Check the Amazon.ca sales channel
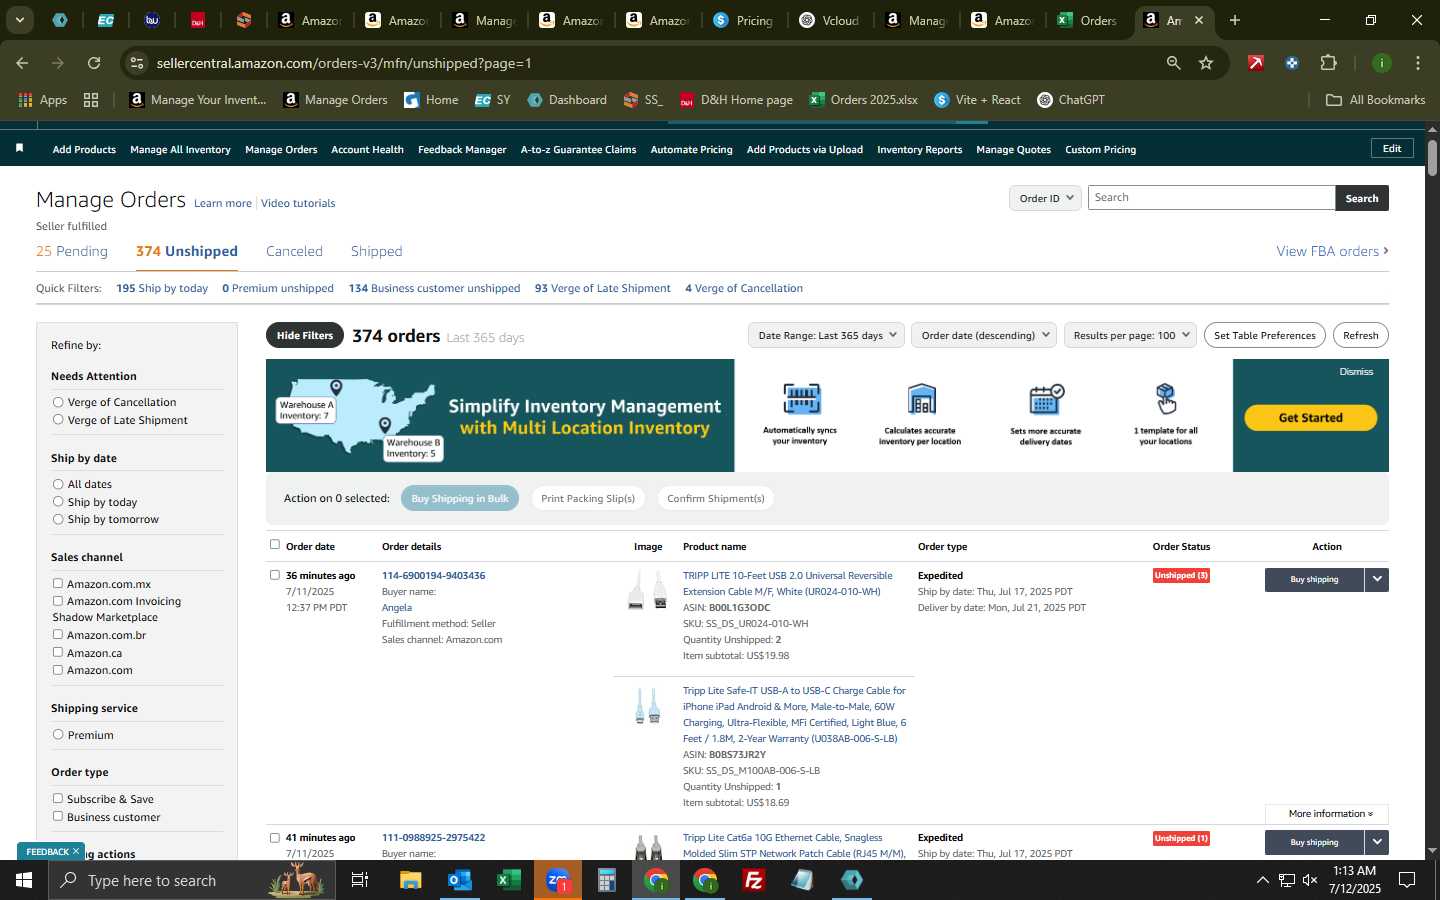The image size is (1440, 900). [58, 652]
